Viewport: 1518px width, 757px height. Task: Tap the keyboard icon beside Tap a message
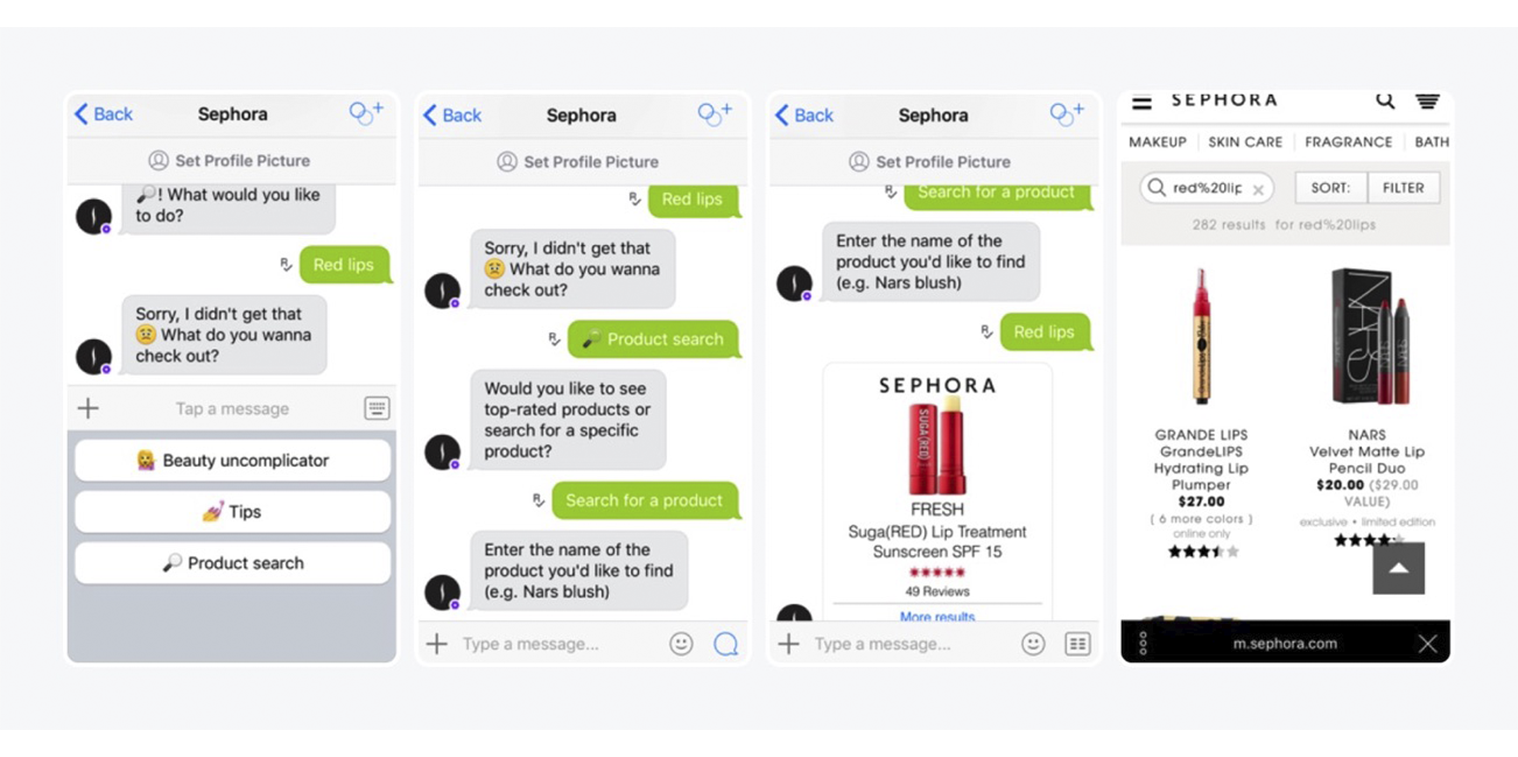coord(377,408)
